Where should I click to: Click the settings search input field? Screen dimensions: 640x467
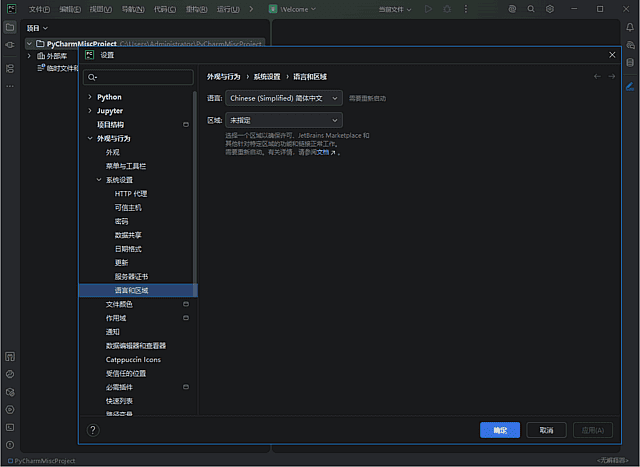tap(142, 77)
